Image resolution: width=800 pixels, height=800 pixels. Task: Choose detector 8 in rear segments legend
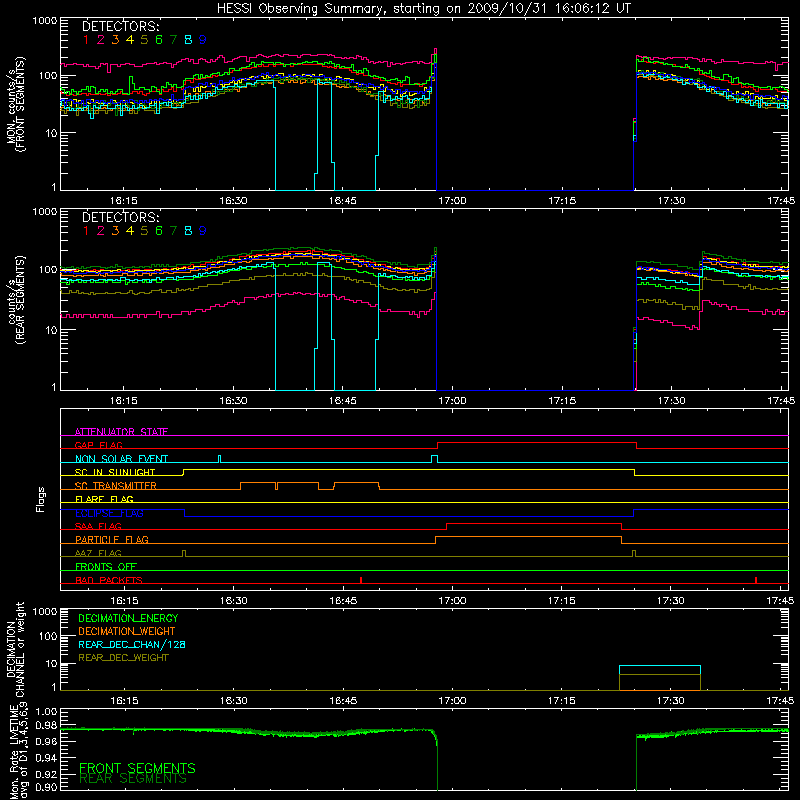tap(188, 231)
